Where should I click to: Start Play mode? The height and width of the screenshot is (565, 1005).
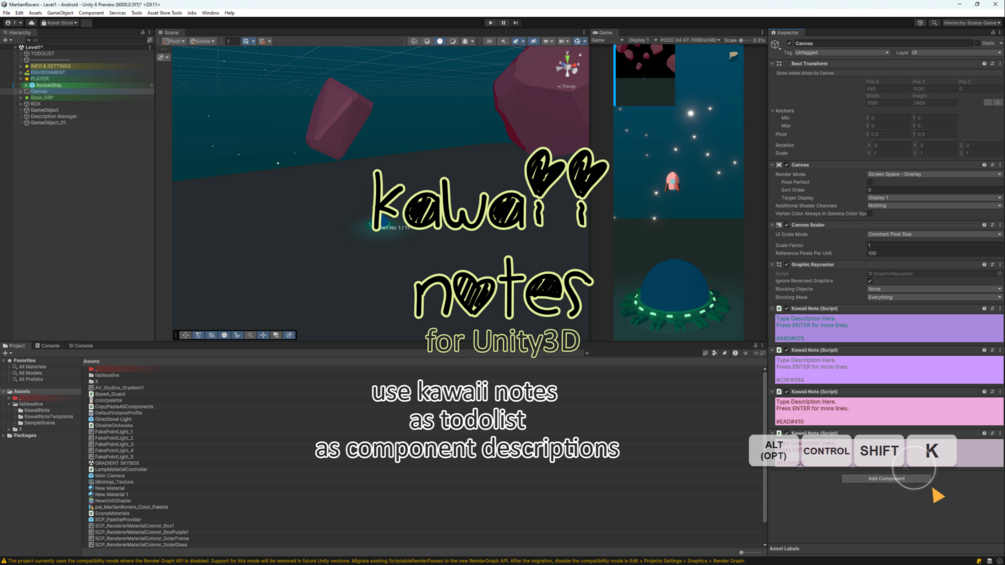pos(491,22)
